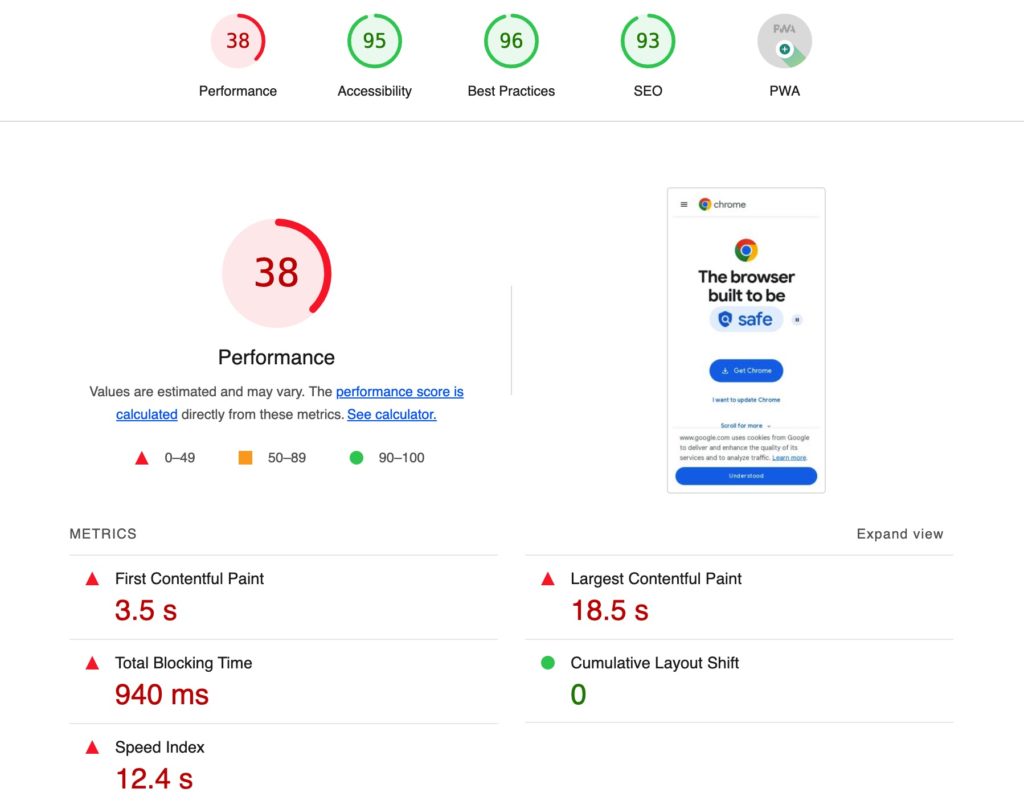Open the performance score is calculated link

coord(399,391)
